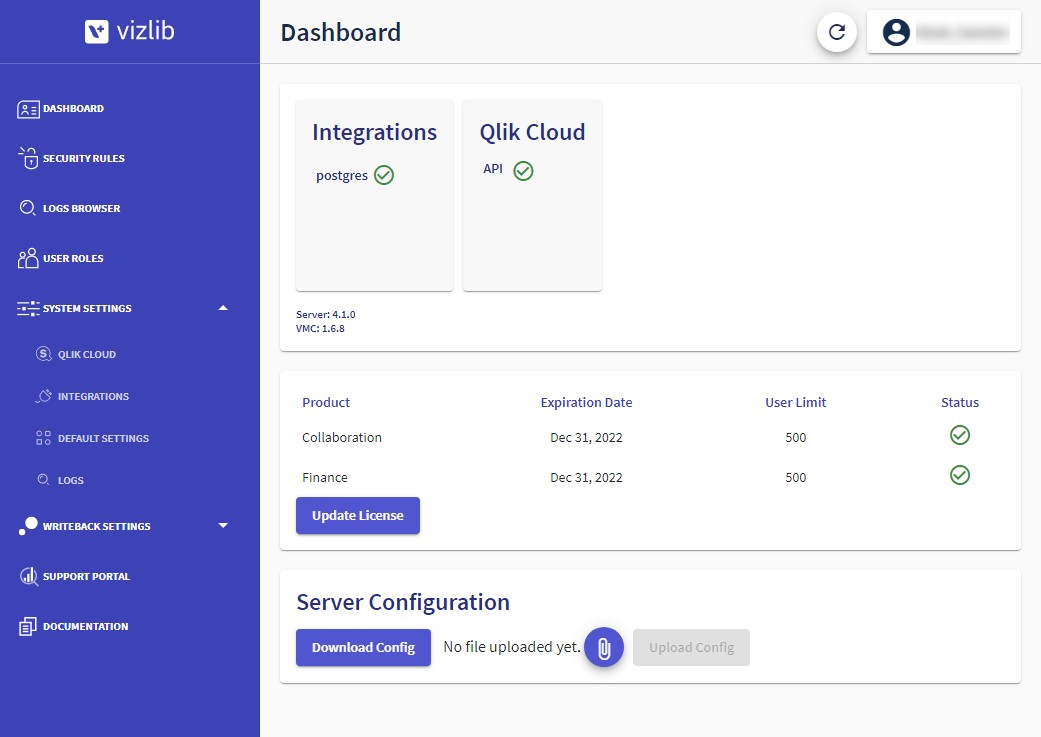Image resolution: width=1041 pixels, height=737 pixels.
Task: Navigate to User Roles
Action: [73, 258]
